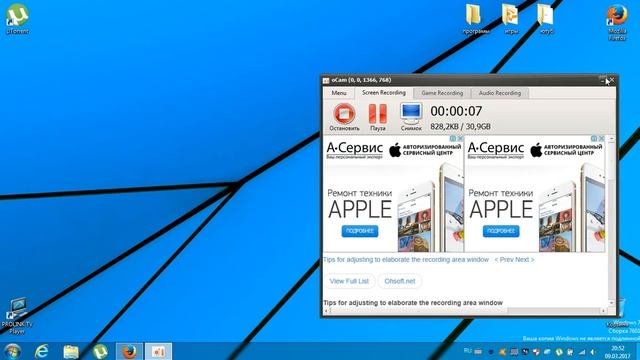Open blue tips link about recording area
Screen dimensions: 640x360
[406, 260]
